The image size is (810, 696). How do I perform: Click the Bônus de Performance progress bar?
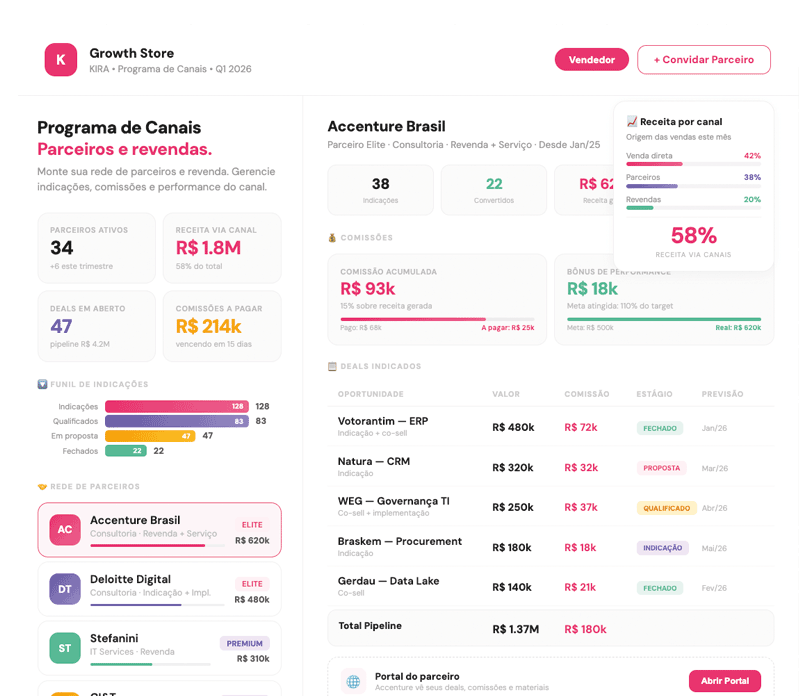click(x=664, y=319)
